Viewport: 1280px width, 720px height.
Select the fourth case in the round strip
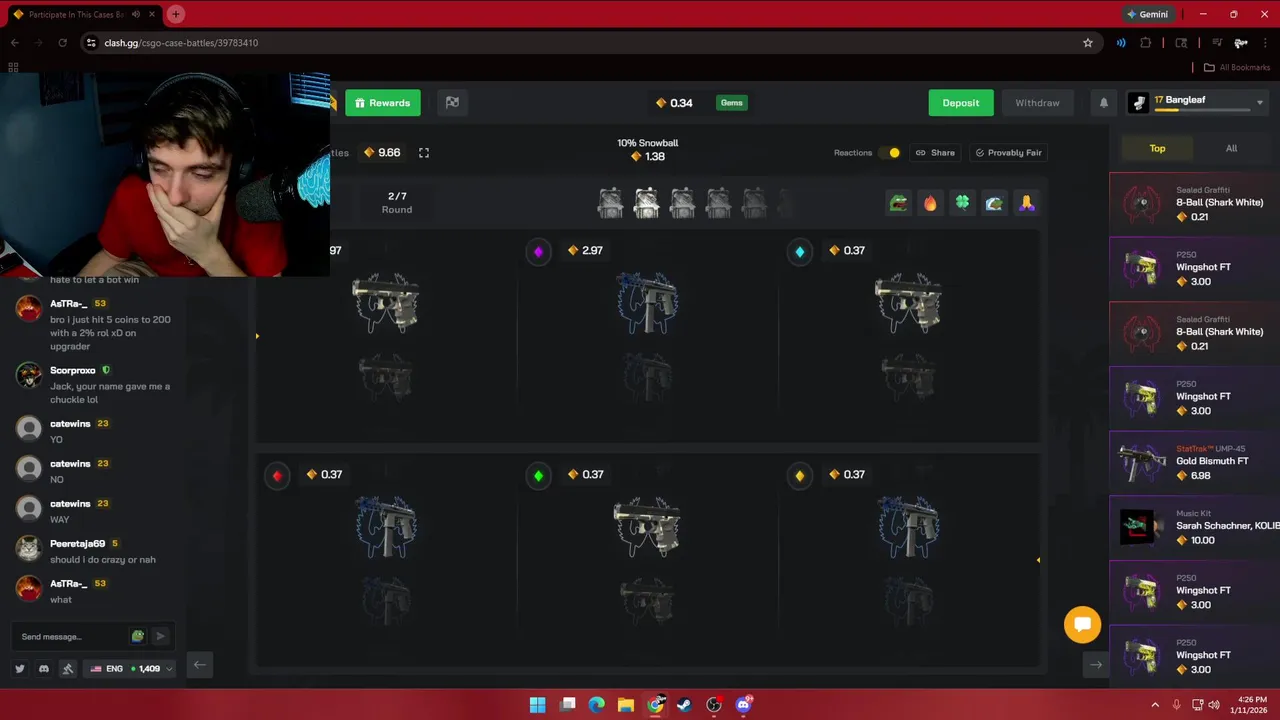click(x=718, y=203)
